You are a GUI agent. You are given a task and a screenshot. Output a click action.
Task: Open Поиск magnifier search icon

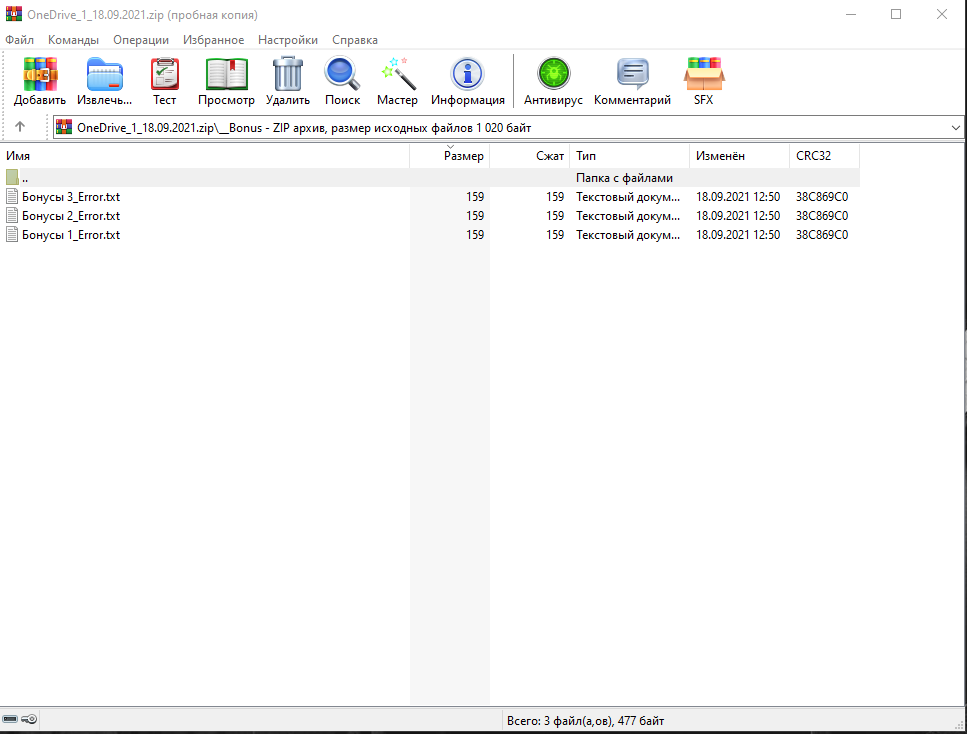click(342, 74)
